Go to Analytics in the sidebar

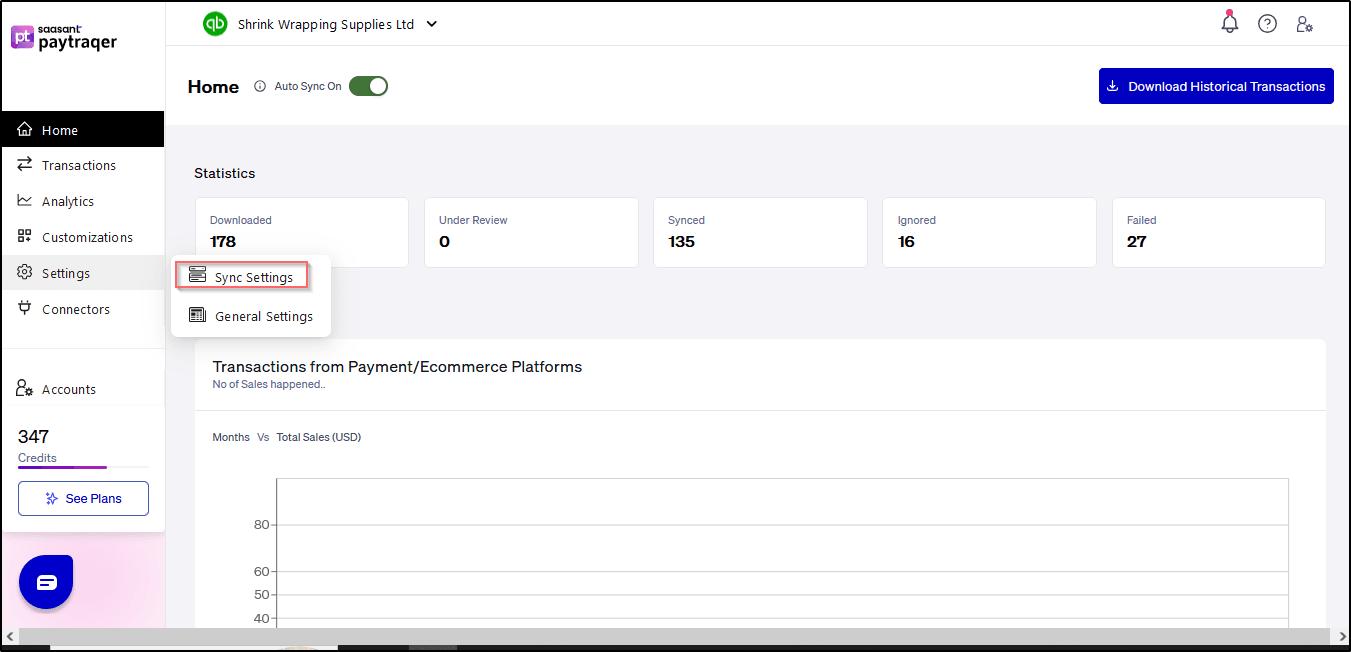67,201
